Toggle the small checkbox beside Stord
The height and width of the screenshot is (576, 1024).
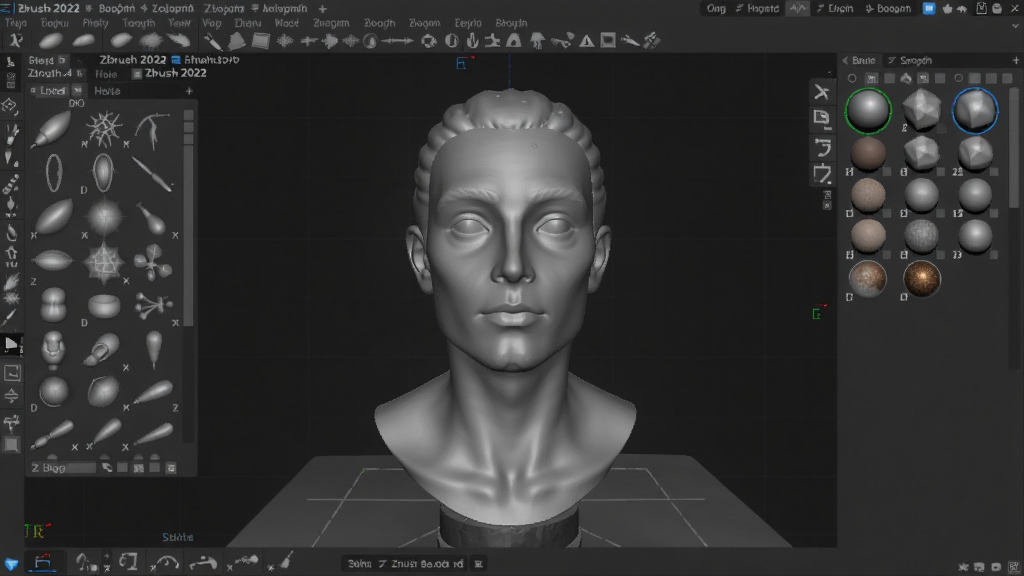62,60
